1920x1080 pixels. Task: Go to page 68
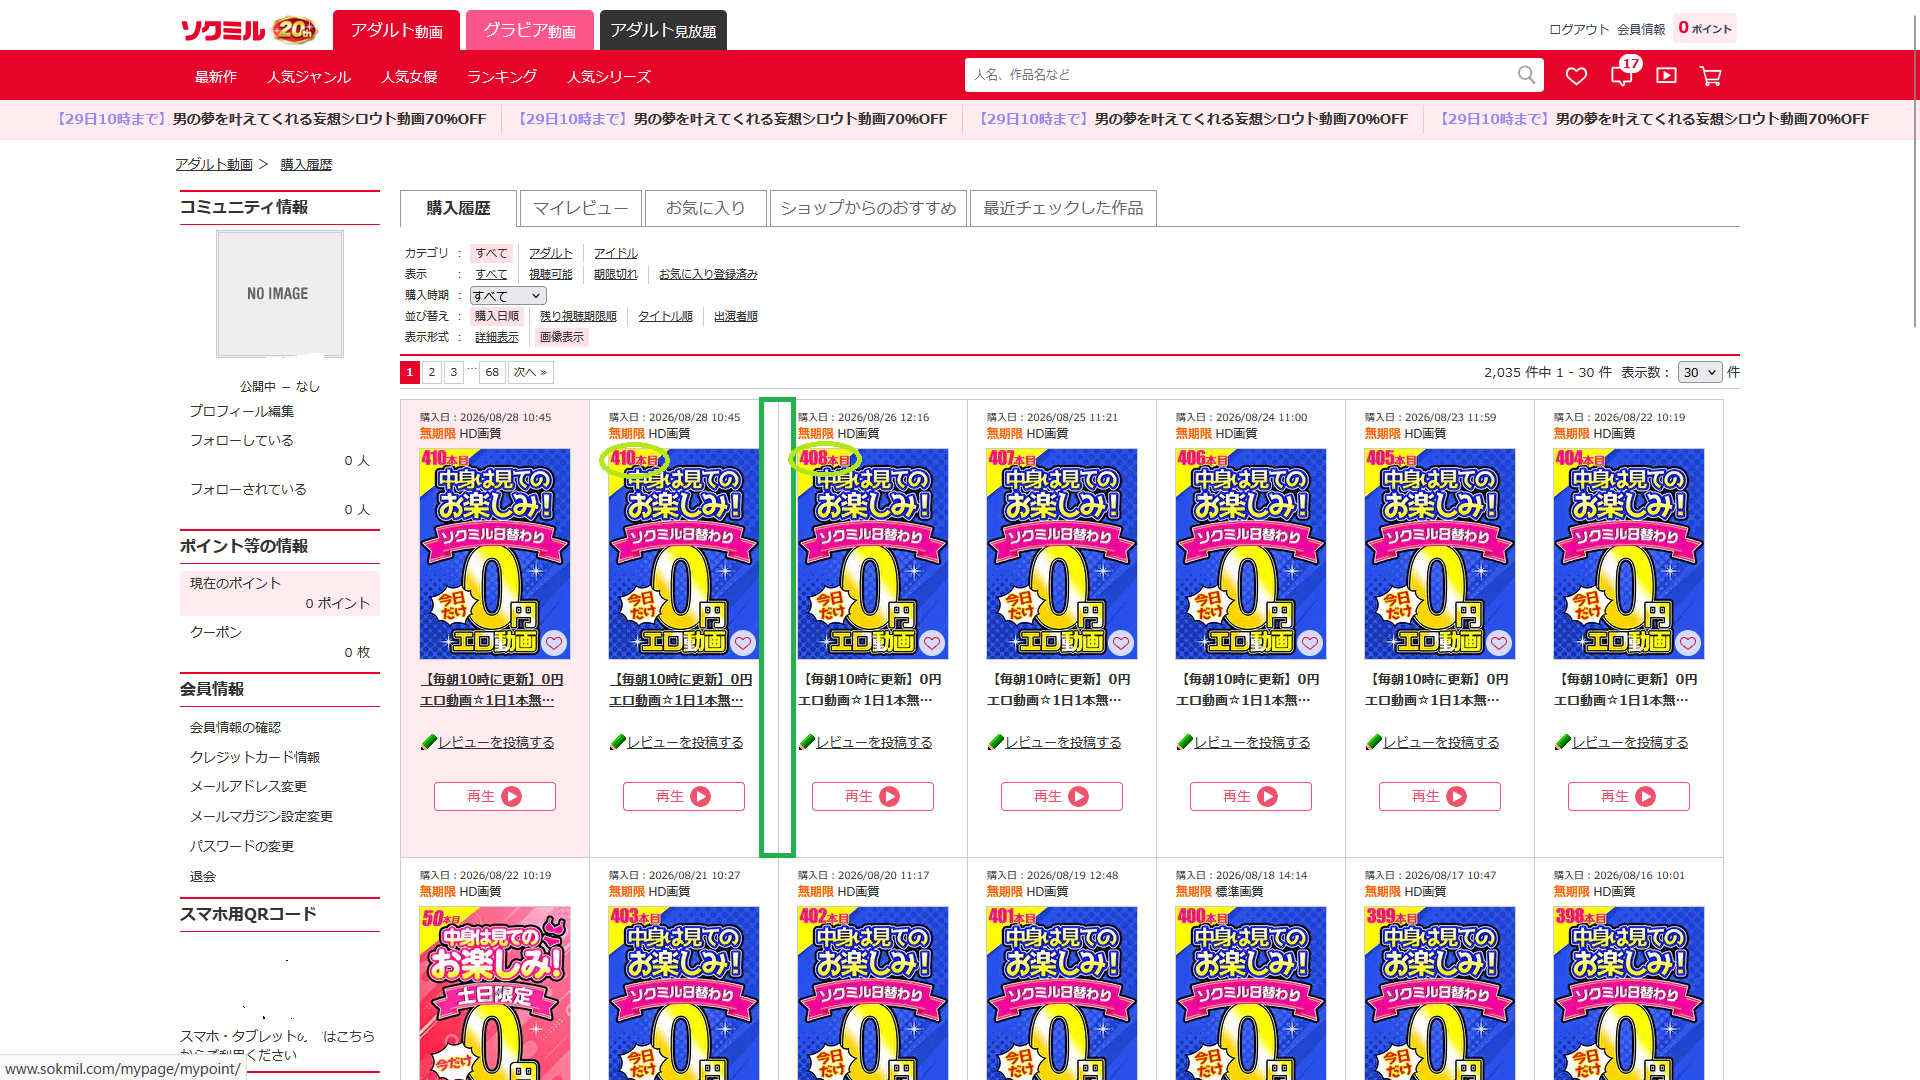(492, 372)
